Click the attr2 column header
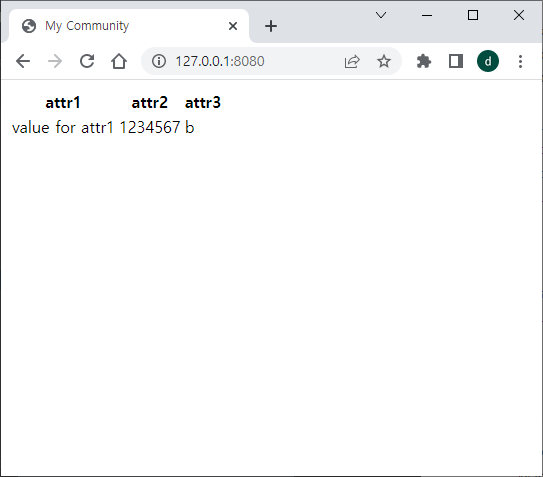543x477 pixels. [x=150, y=103]
